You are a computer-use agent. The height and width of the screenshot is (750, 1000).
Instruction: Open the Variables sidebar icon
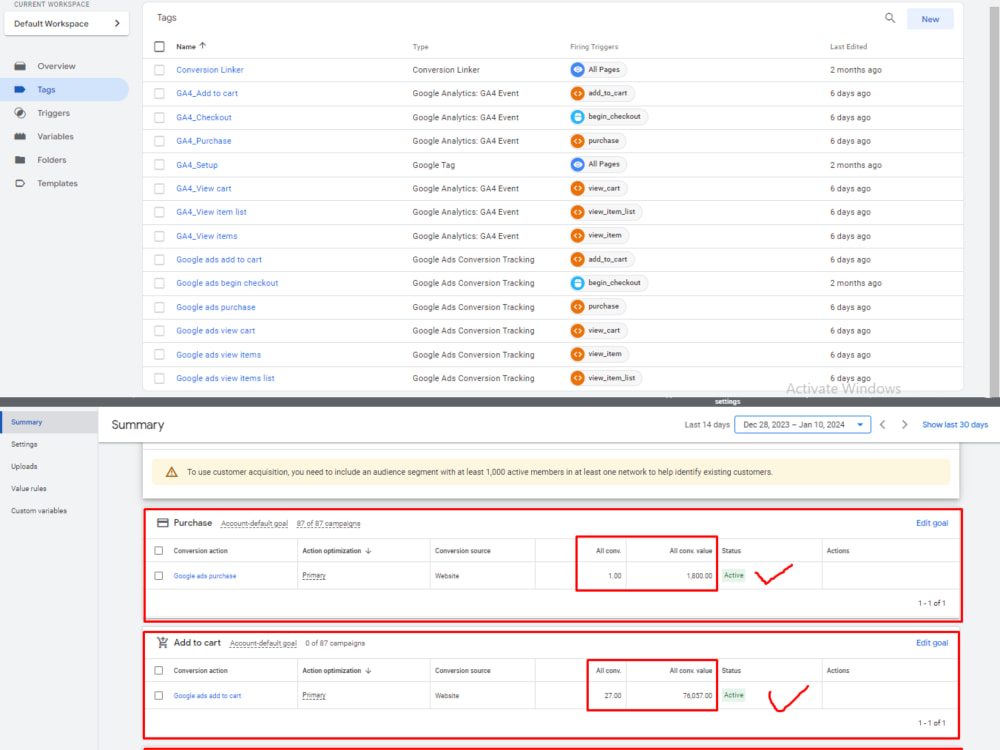(20, 136)
